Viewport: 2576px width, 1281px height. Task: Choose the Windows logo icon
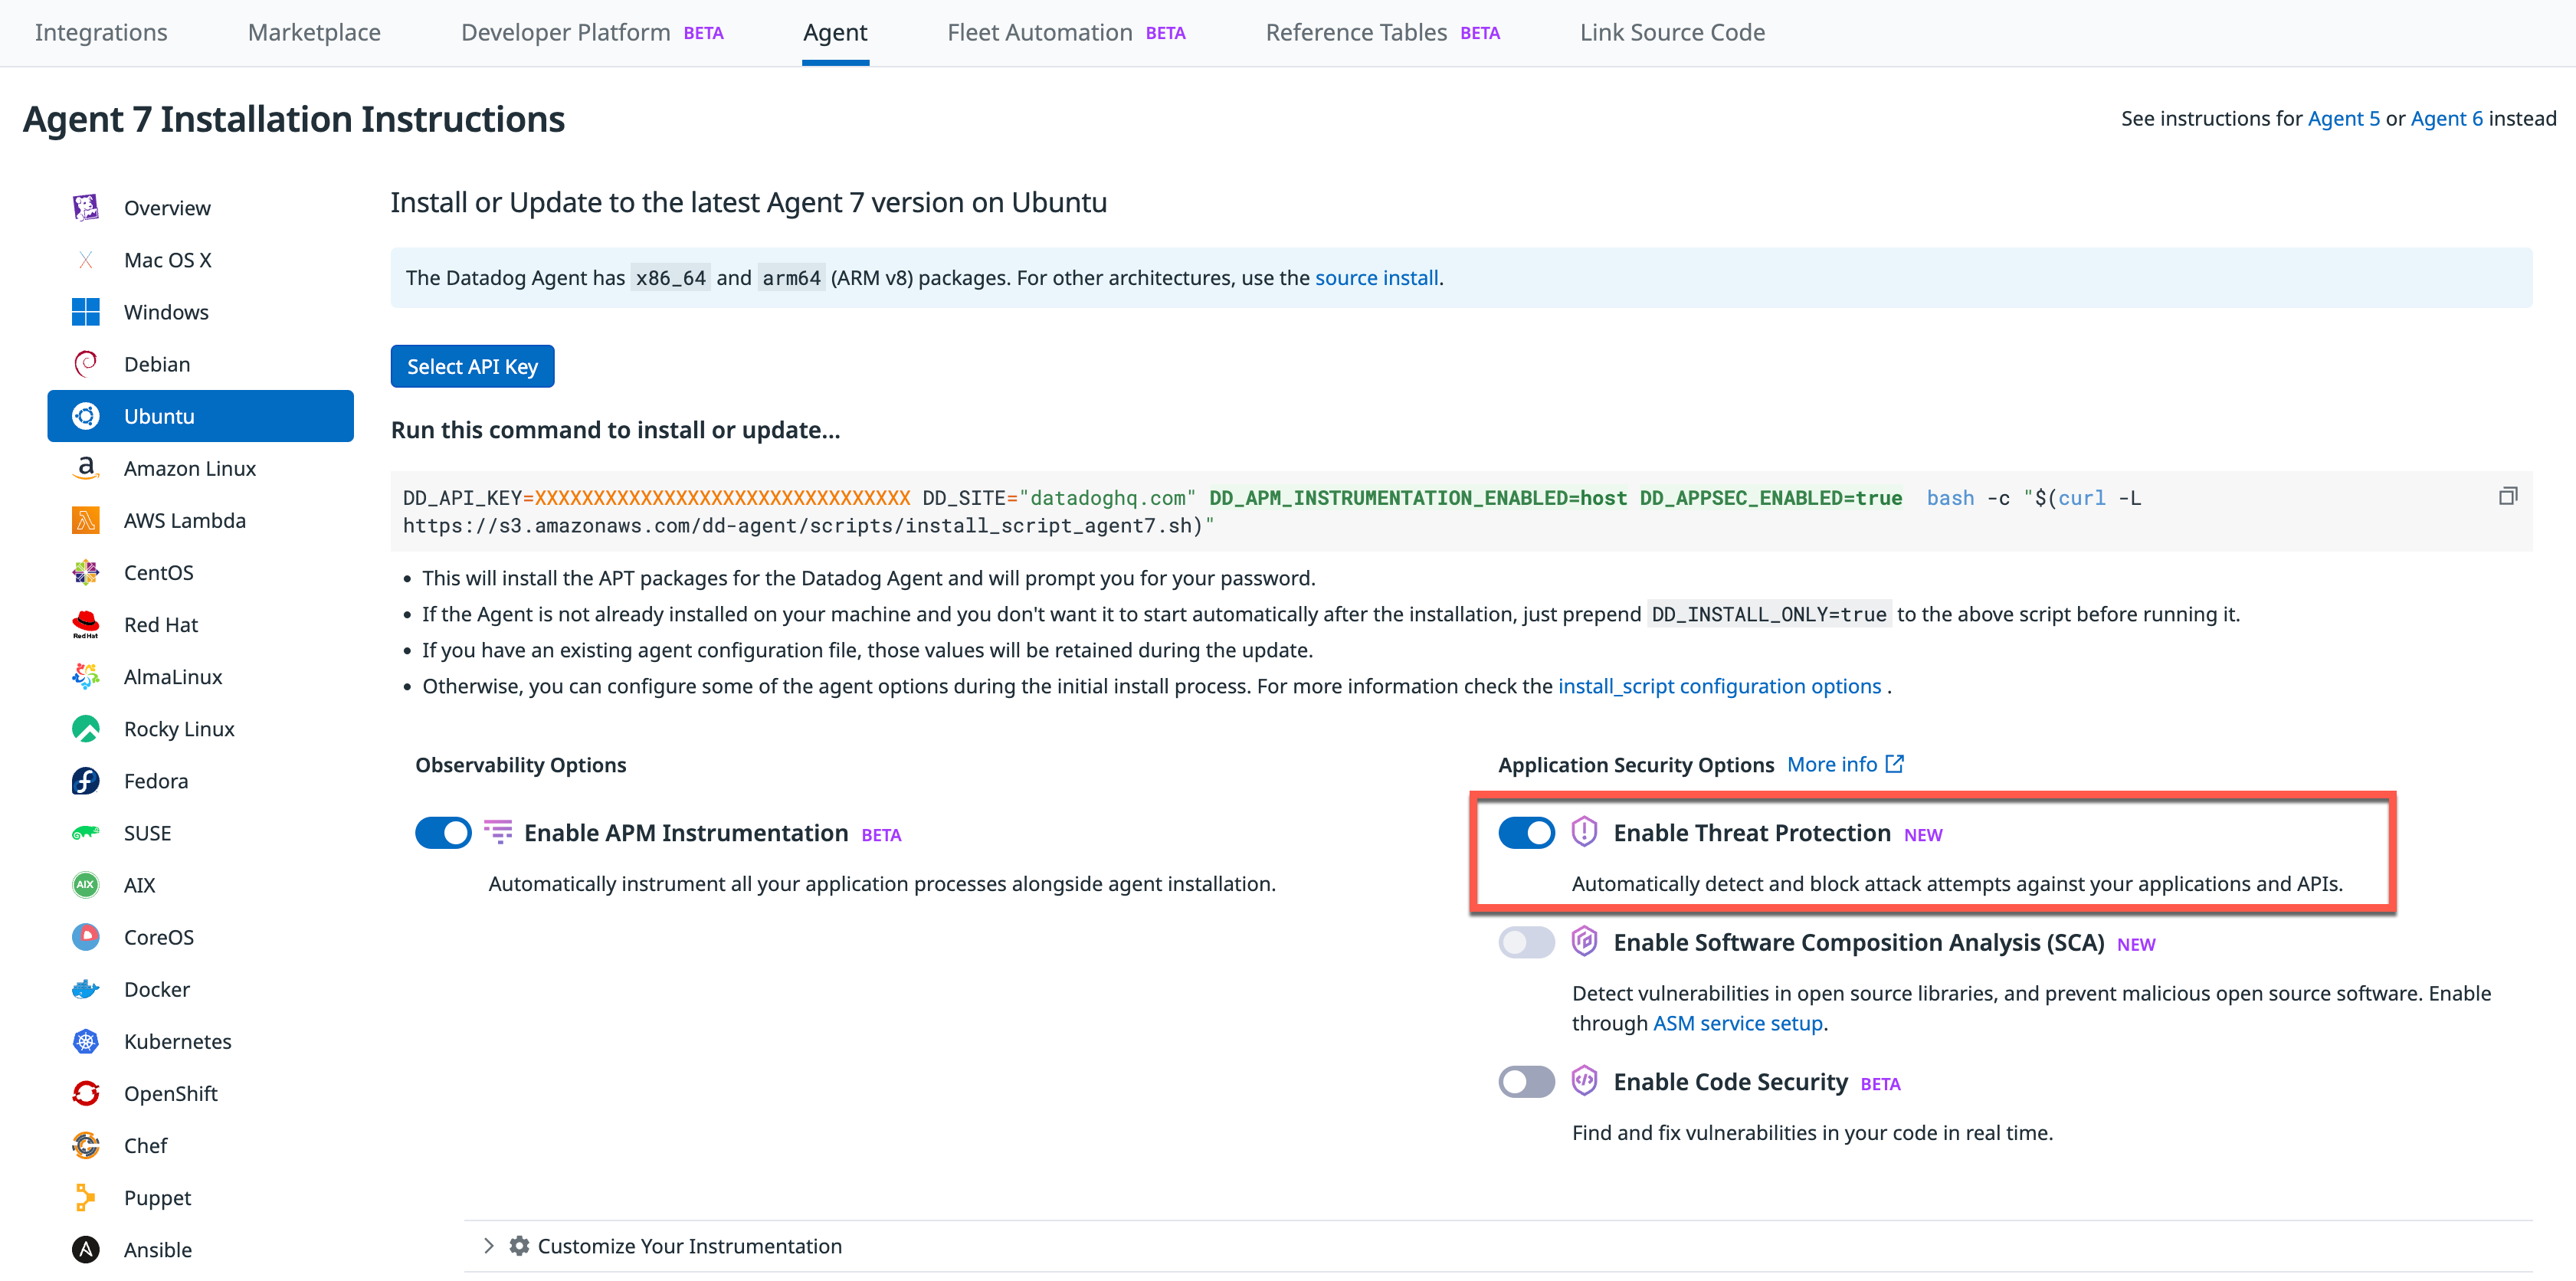tap(86, 312)
